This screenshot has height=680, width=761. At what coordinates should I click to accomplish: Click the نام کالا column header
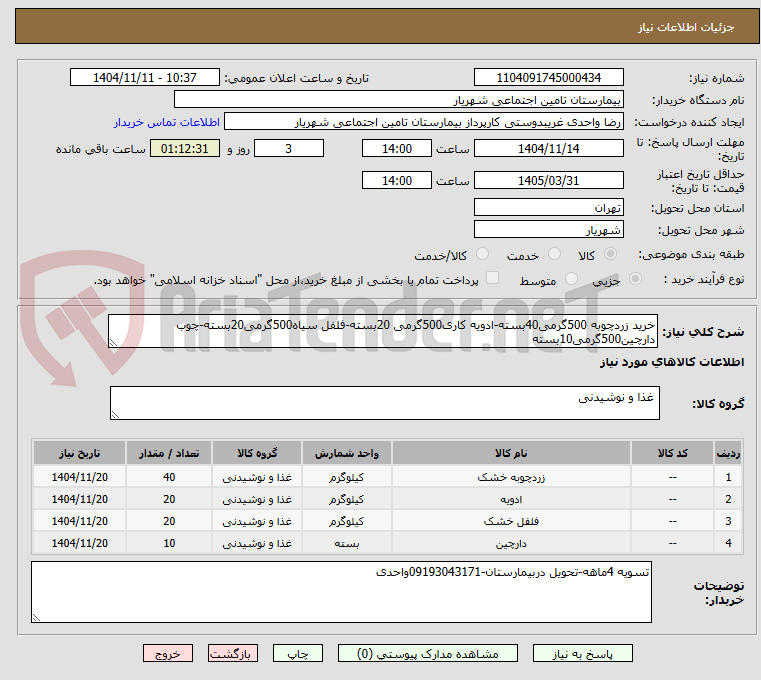(511, 453)
